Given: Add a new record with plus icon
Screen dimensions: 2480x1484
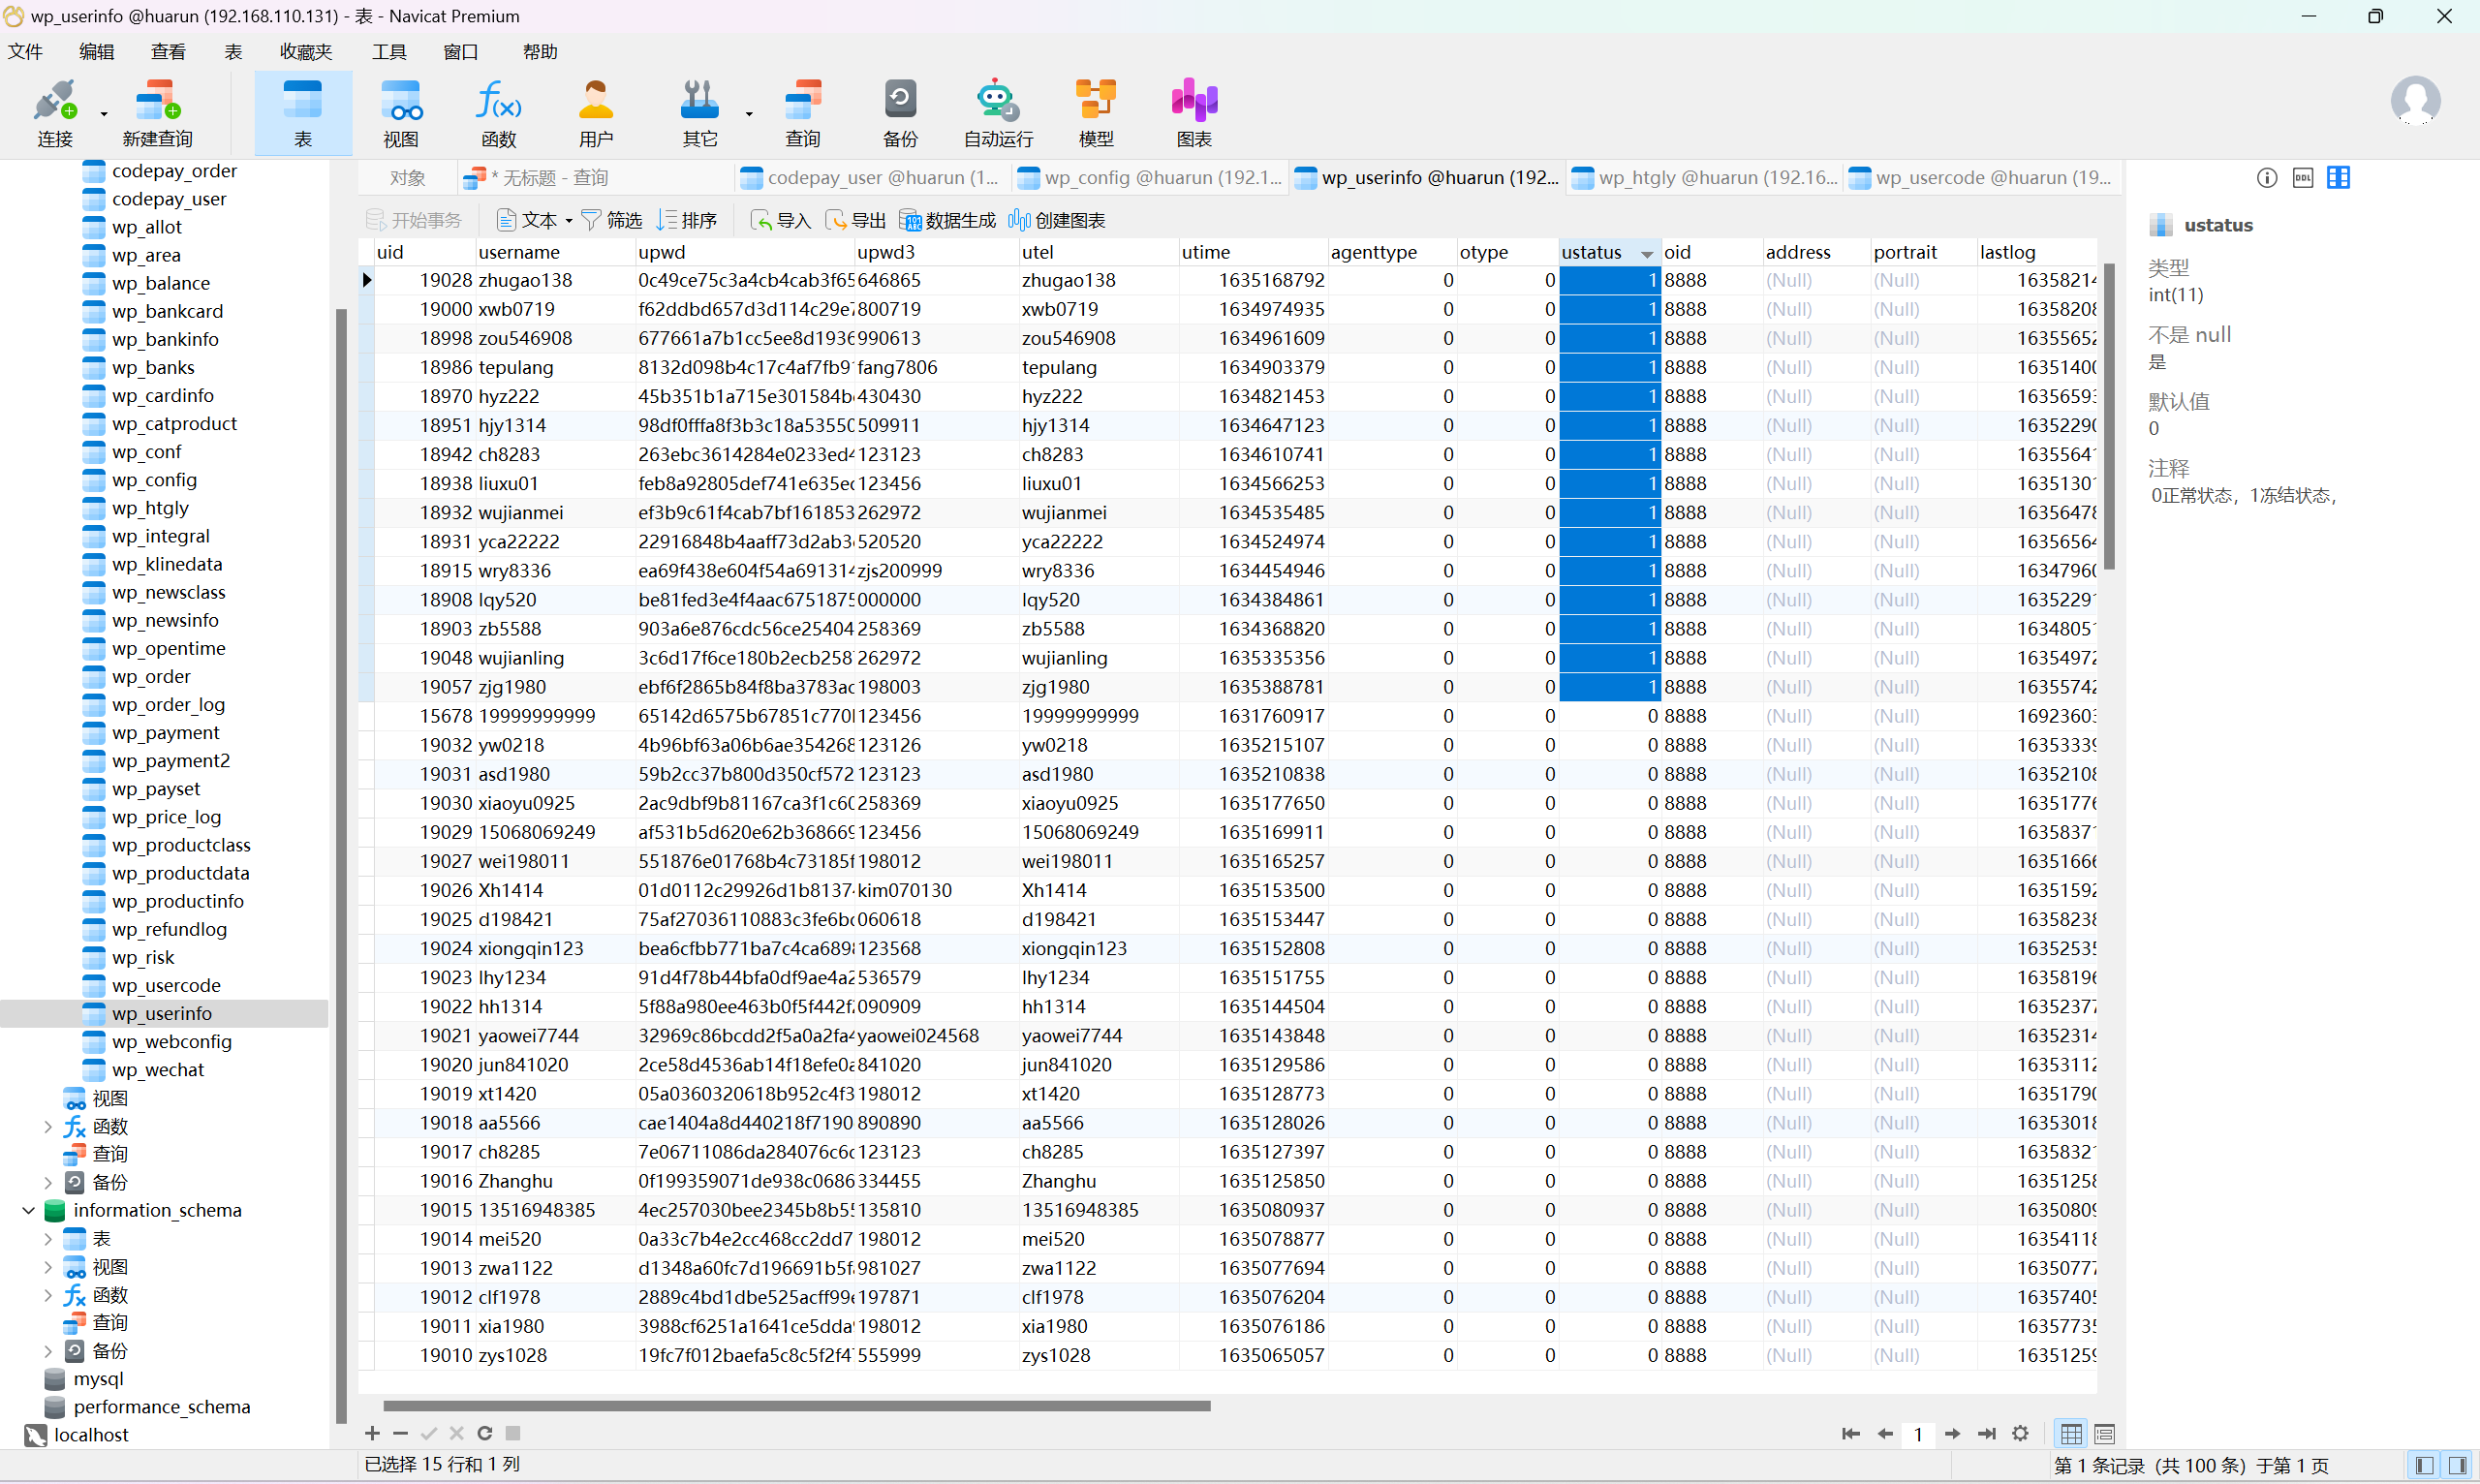Looking at the screenshot, I should pos(372,1433).
